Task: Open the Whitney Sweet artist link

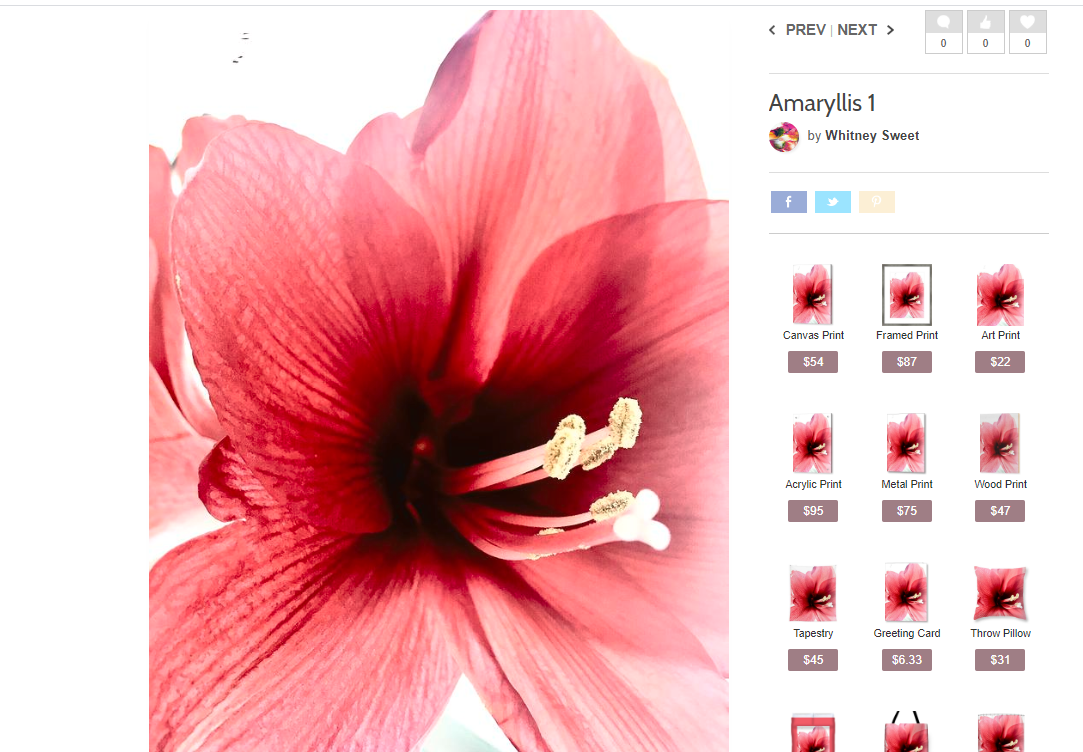Action: (871, 136)
